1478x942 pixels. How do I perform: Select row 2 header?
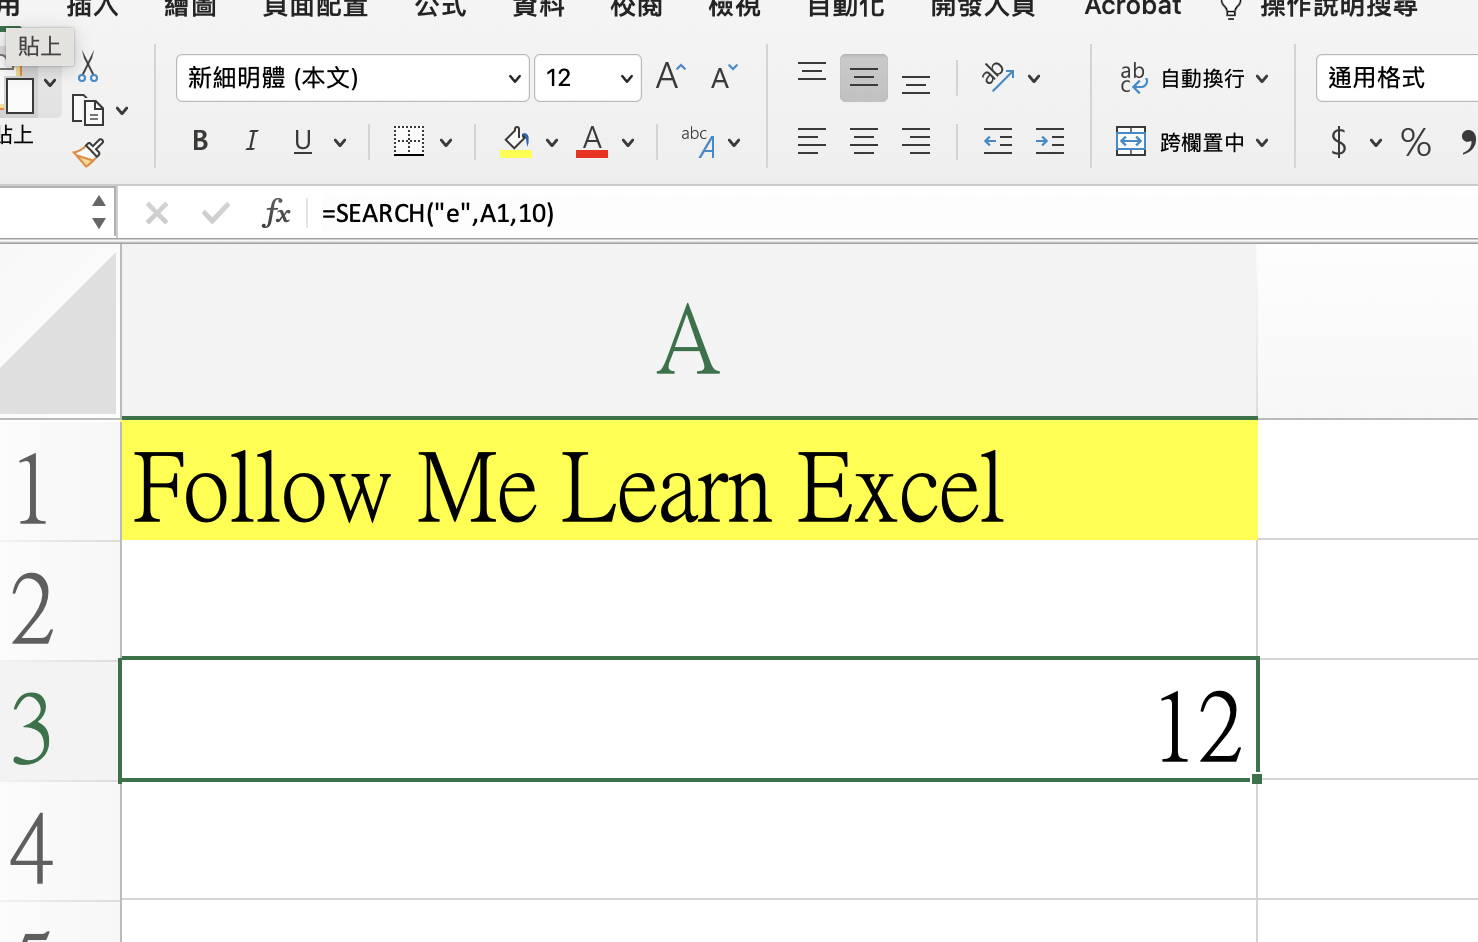coord(60,600)
